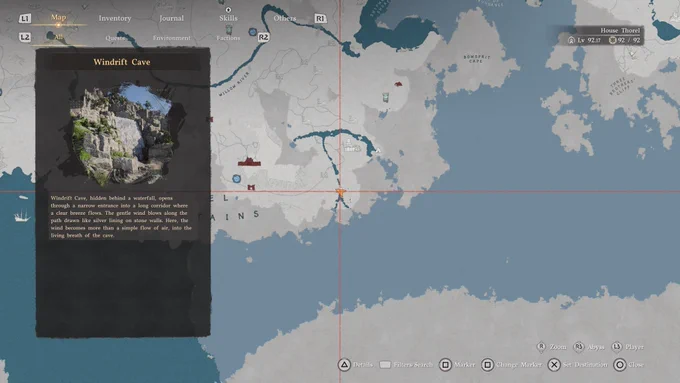Click the House Thorel label
Viewport: 680px width, 383px height.
620,30
